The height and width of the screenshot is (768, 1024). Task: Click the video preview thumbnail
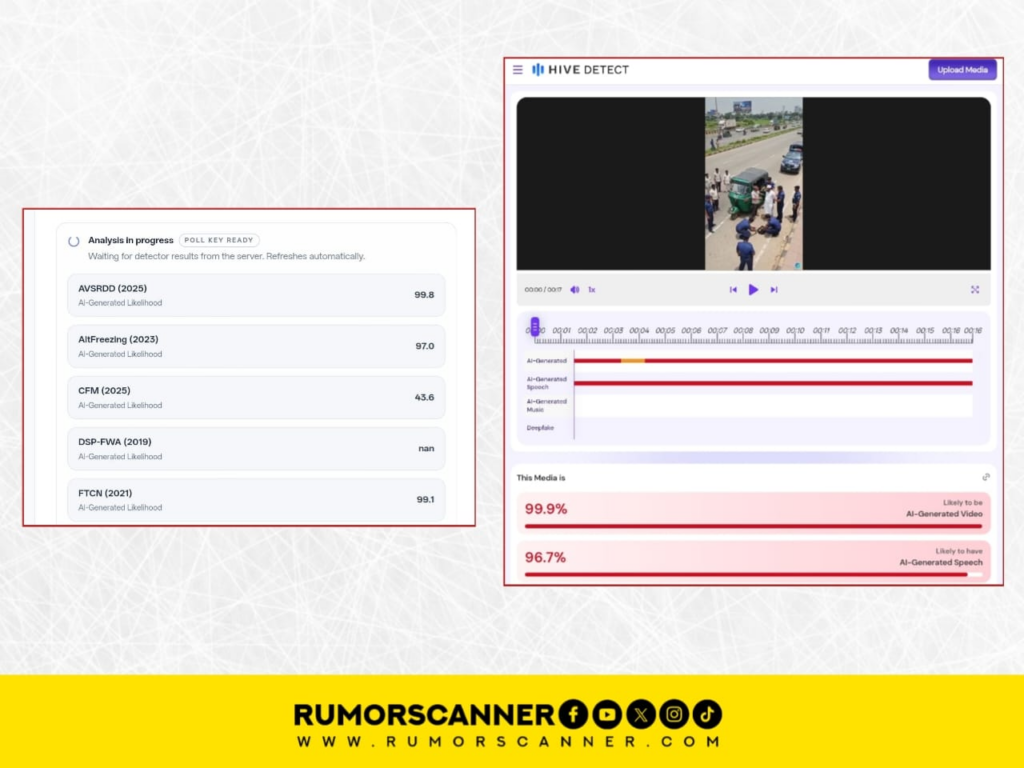coord(754,184)
